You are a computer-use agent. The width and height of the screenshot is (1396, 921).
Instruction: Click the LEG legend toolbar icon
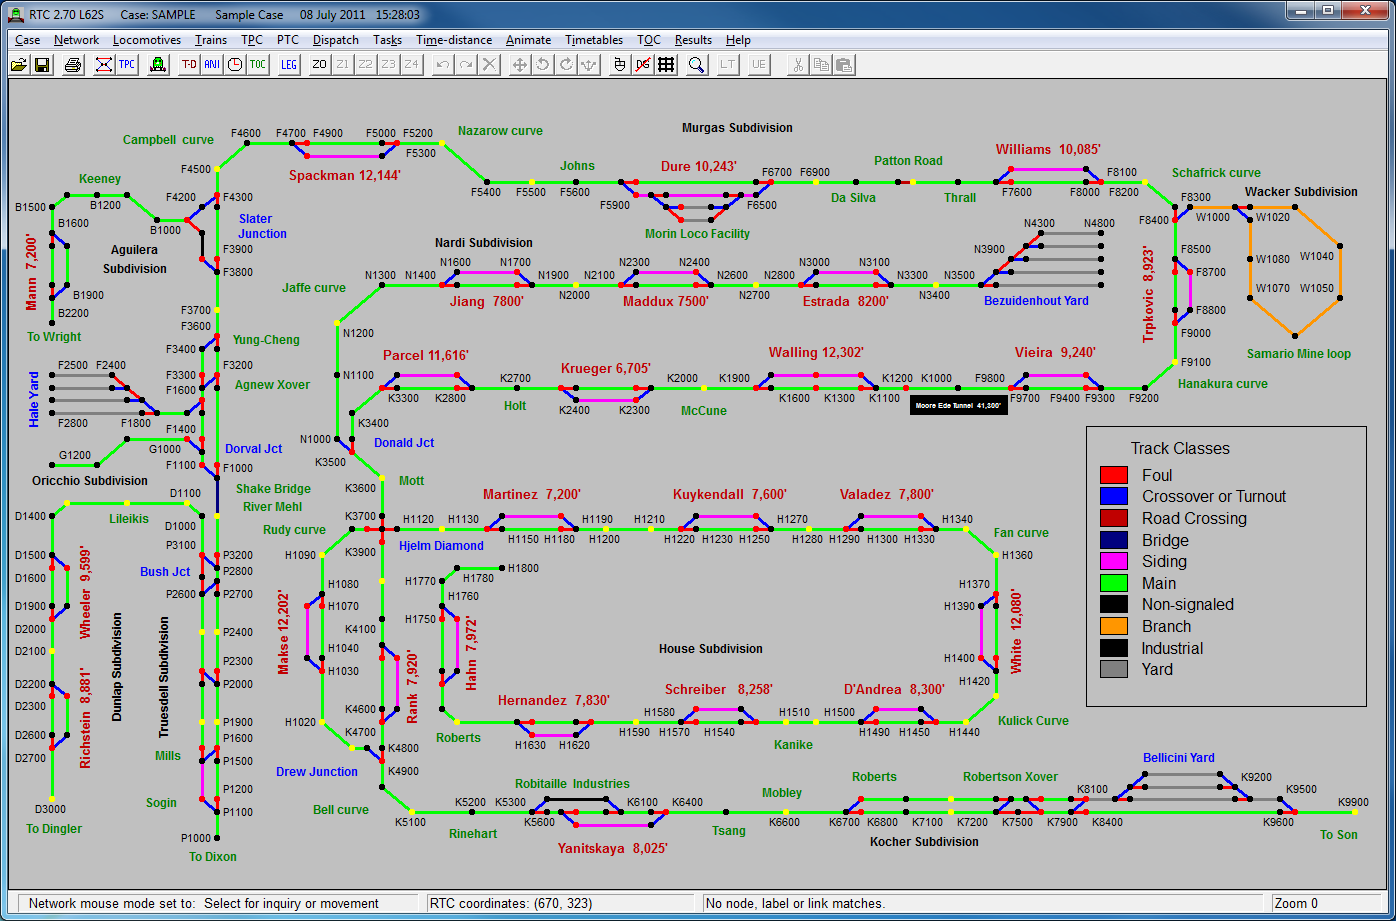289,65
